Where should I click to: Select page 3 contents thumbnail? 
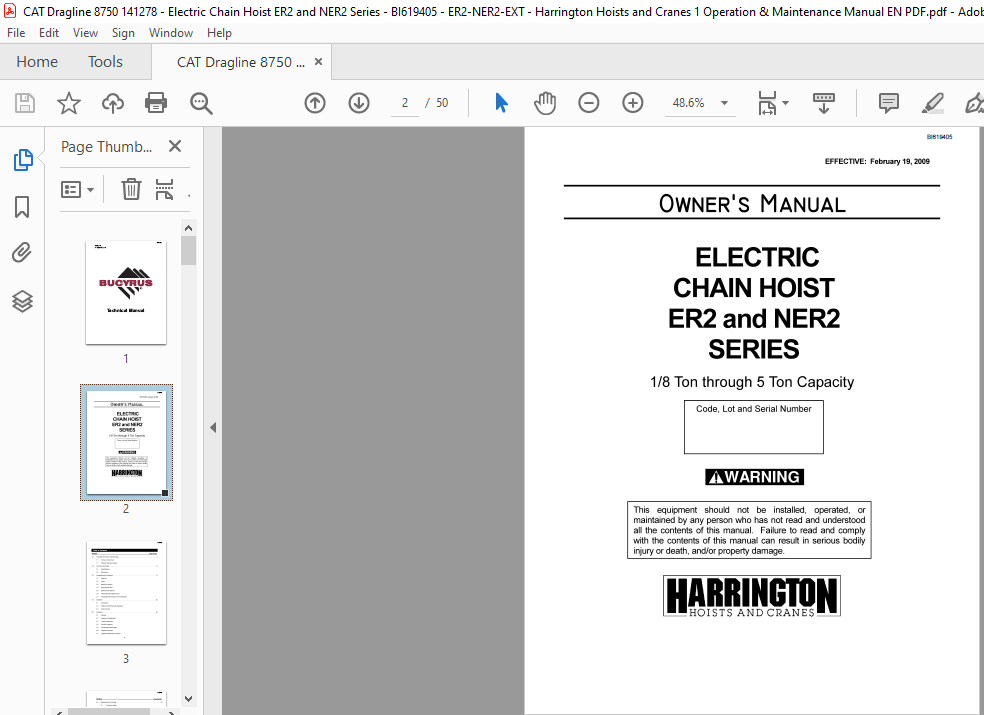[126, 593]
